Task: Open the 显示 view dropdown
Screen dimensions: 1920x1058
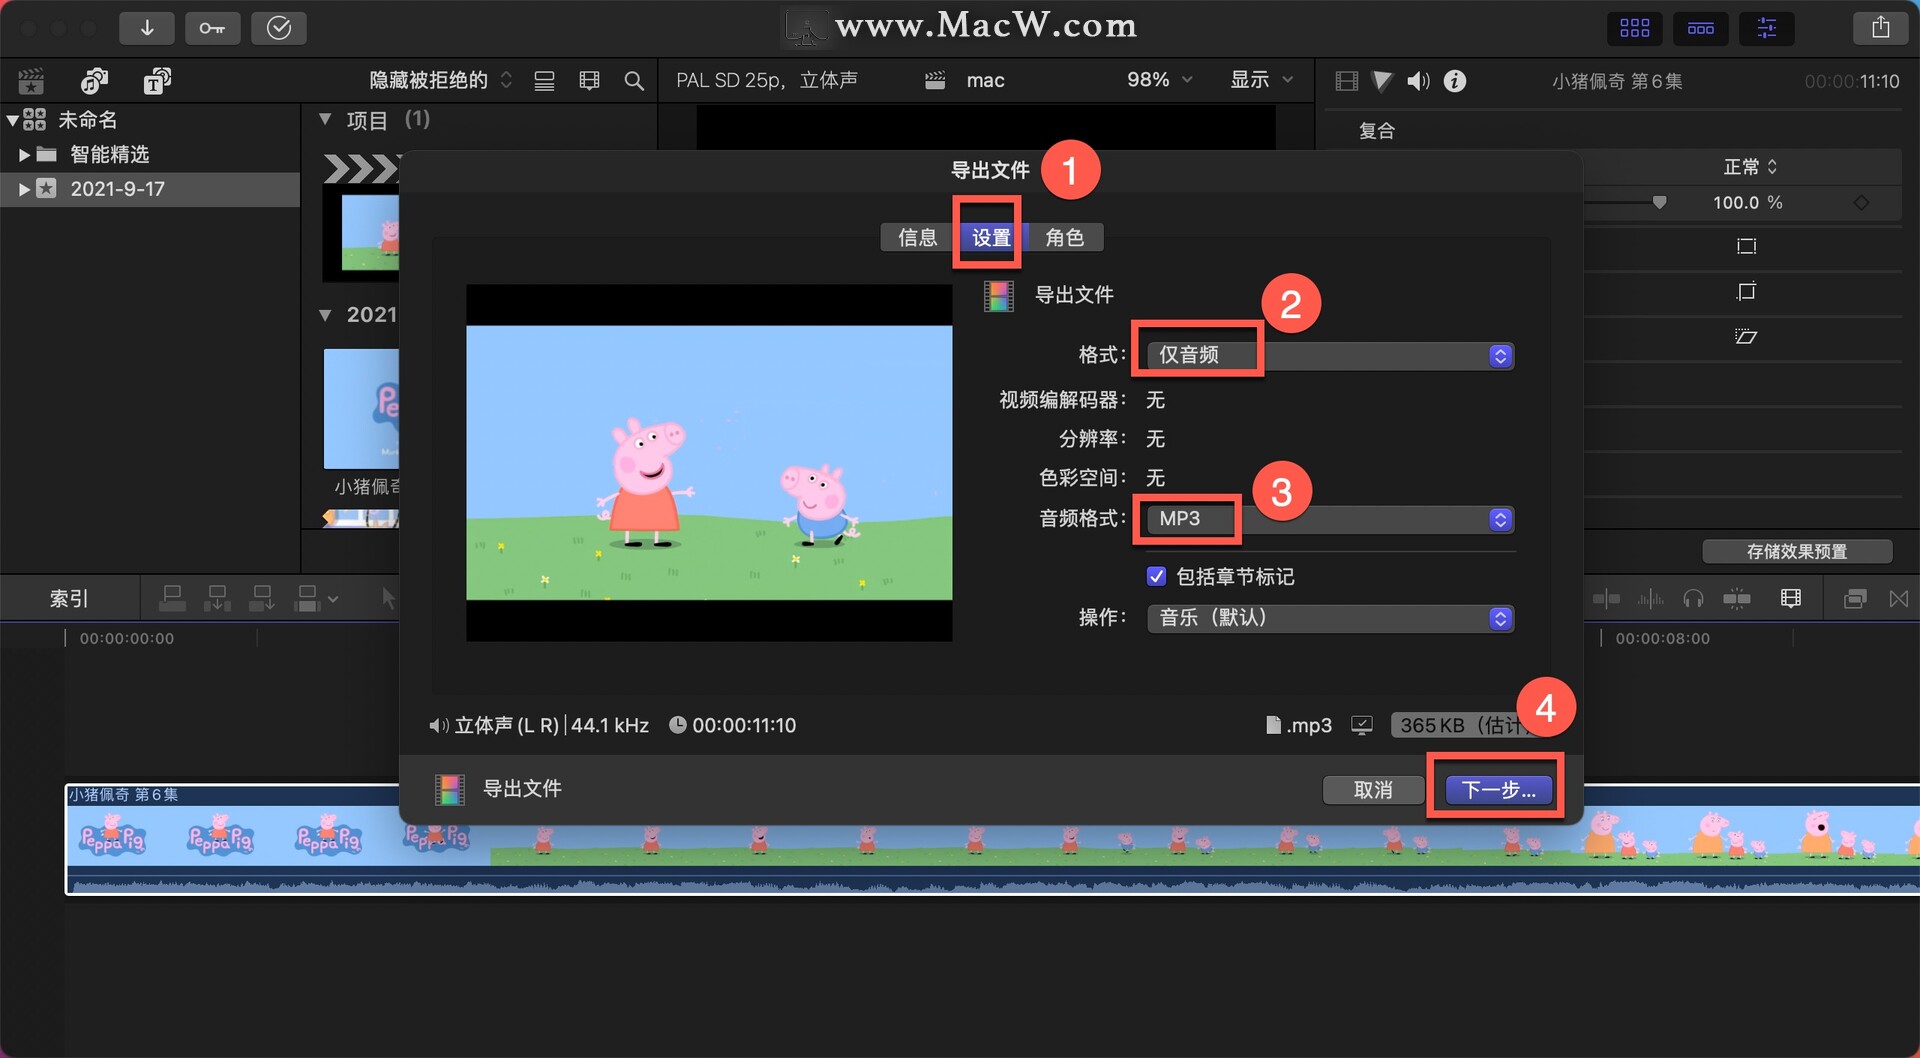Action: tap(1261, 80)
